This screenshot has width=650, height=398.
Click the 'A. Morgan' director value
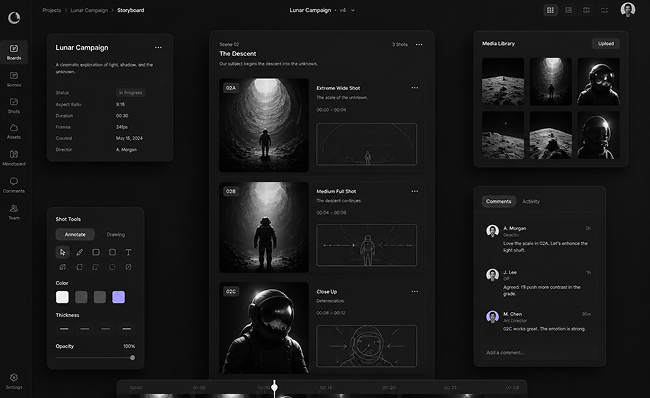126,150
